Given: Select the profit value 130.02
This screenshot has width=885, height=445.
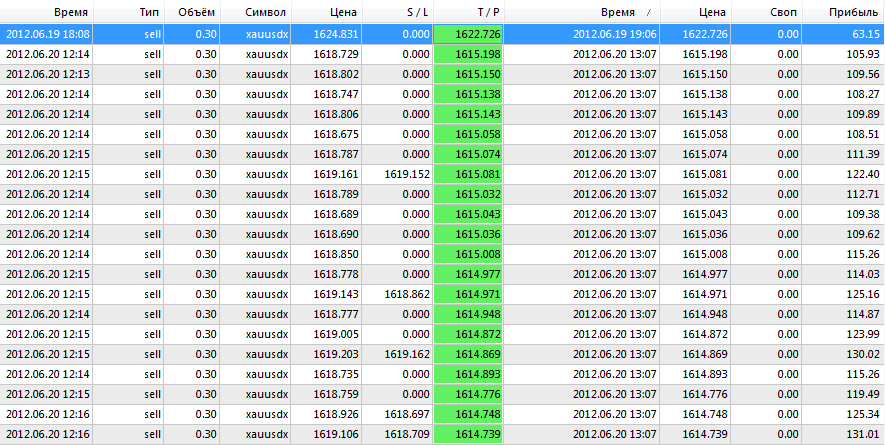Looking at the screenshot, I should (843, 354).
